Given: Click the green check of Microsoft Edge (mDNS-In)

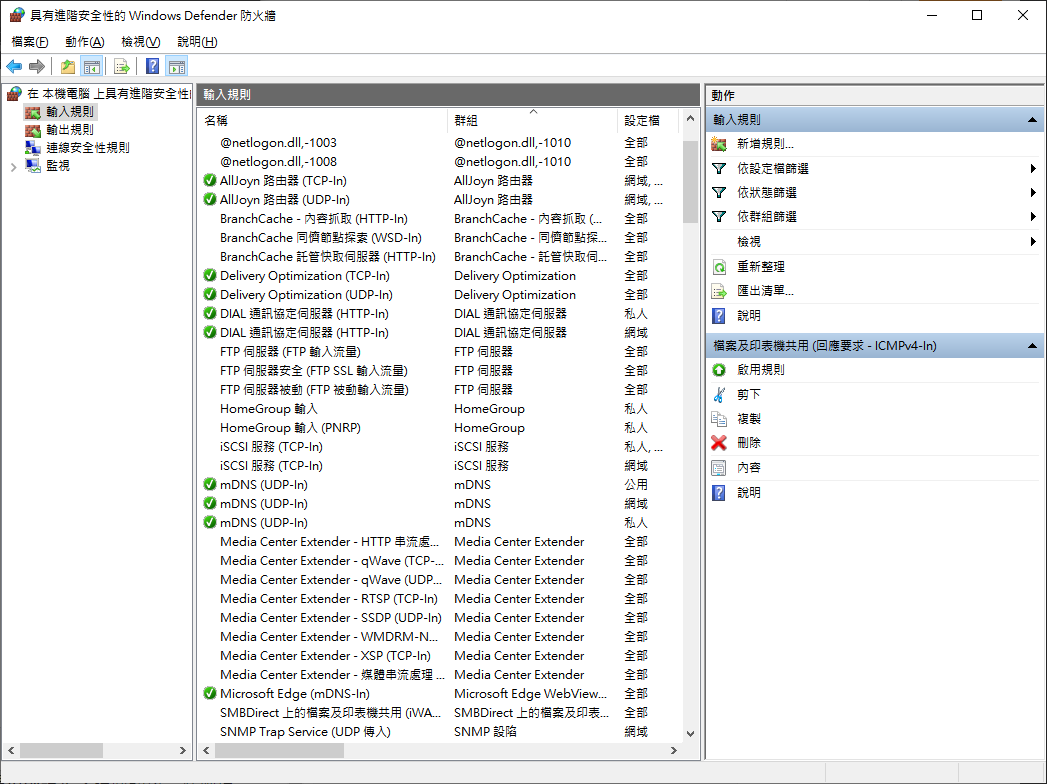Looking at the screenshot, I should 210,693.
